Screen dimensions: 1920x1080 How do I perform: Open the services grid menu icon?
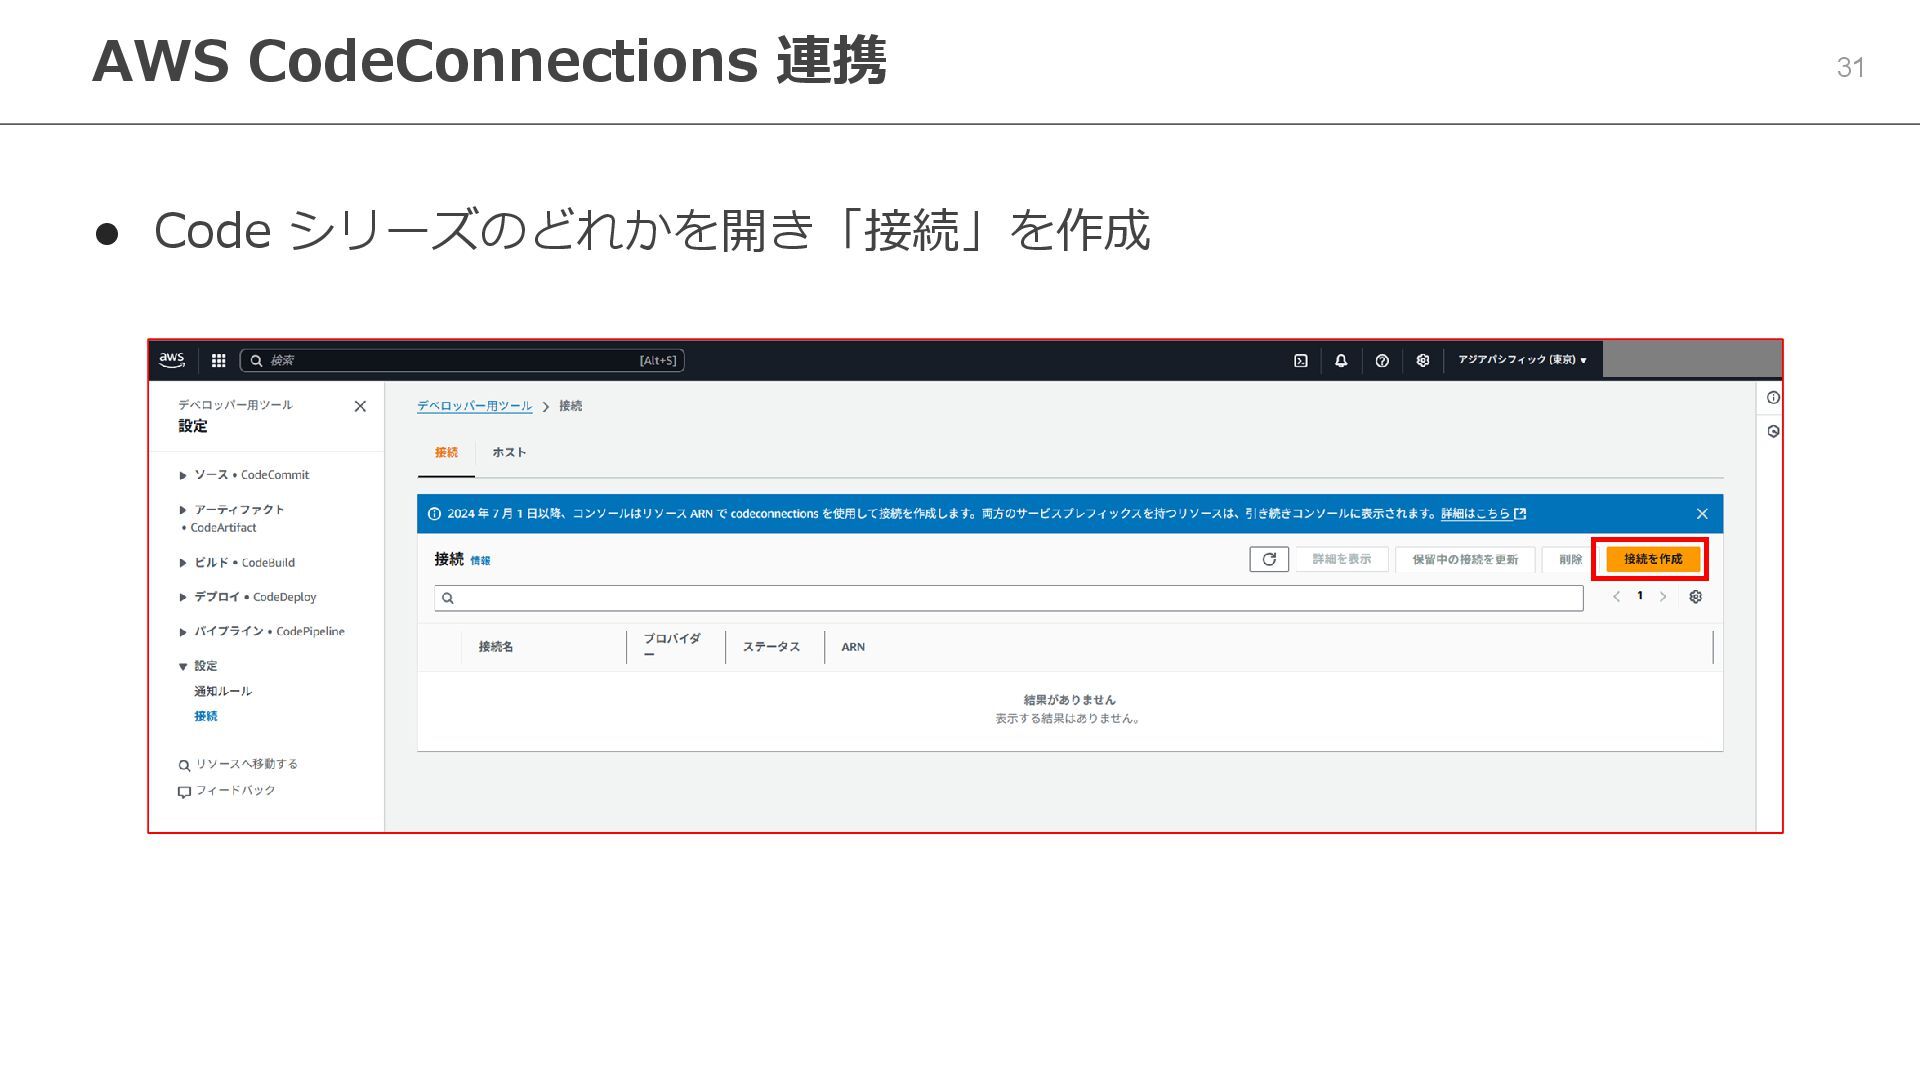[x=218, y=360]
